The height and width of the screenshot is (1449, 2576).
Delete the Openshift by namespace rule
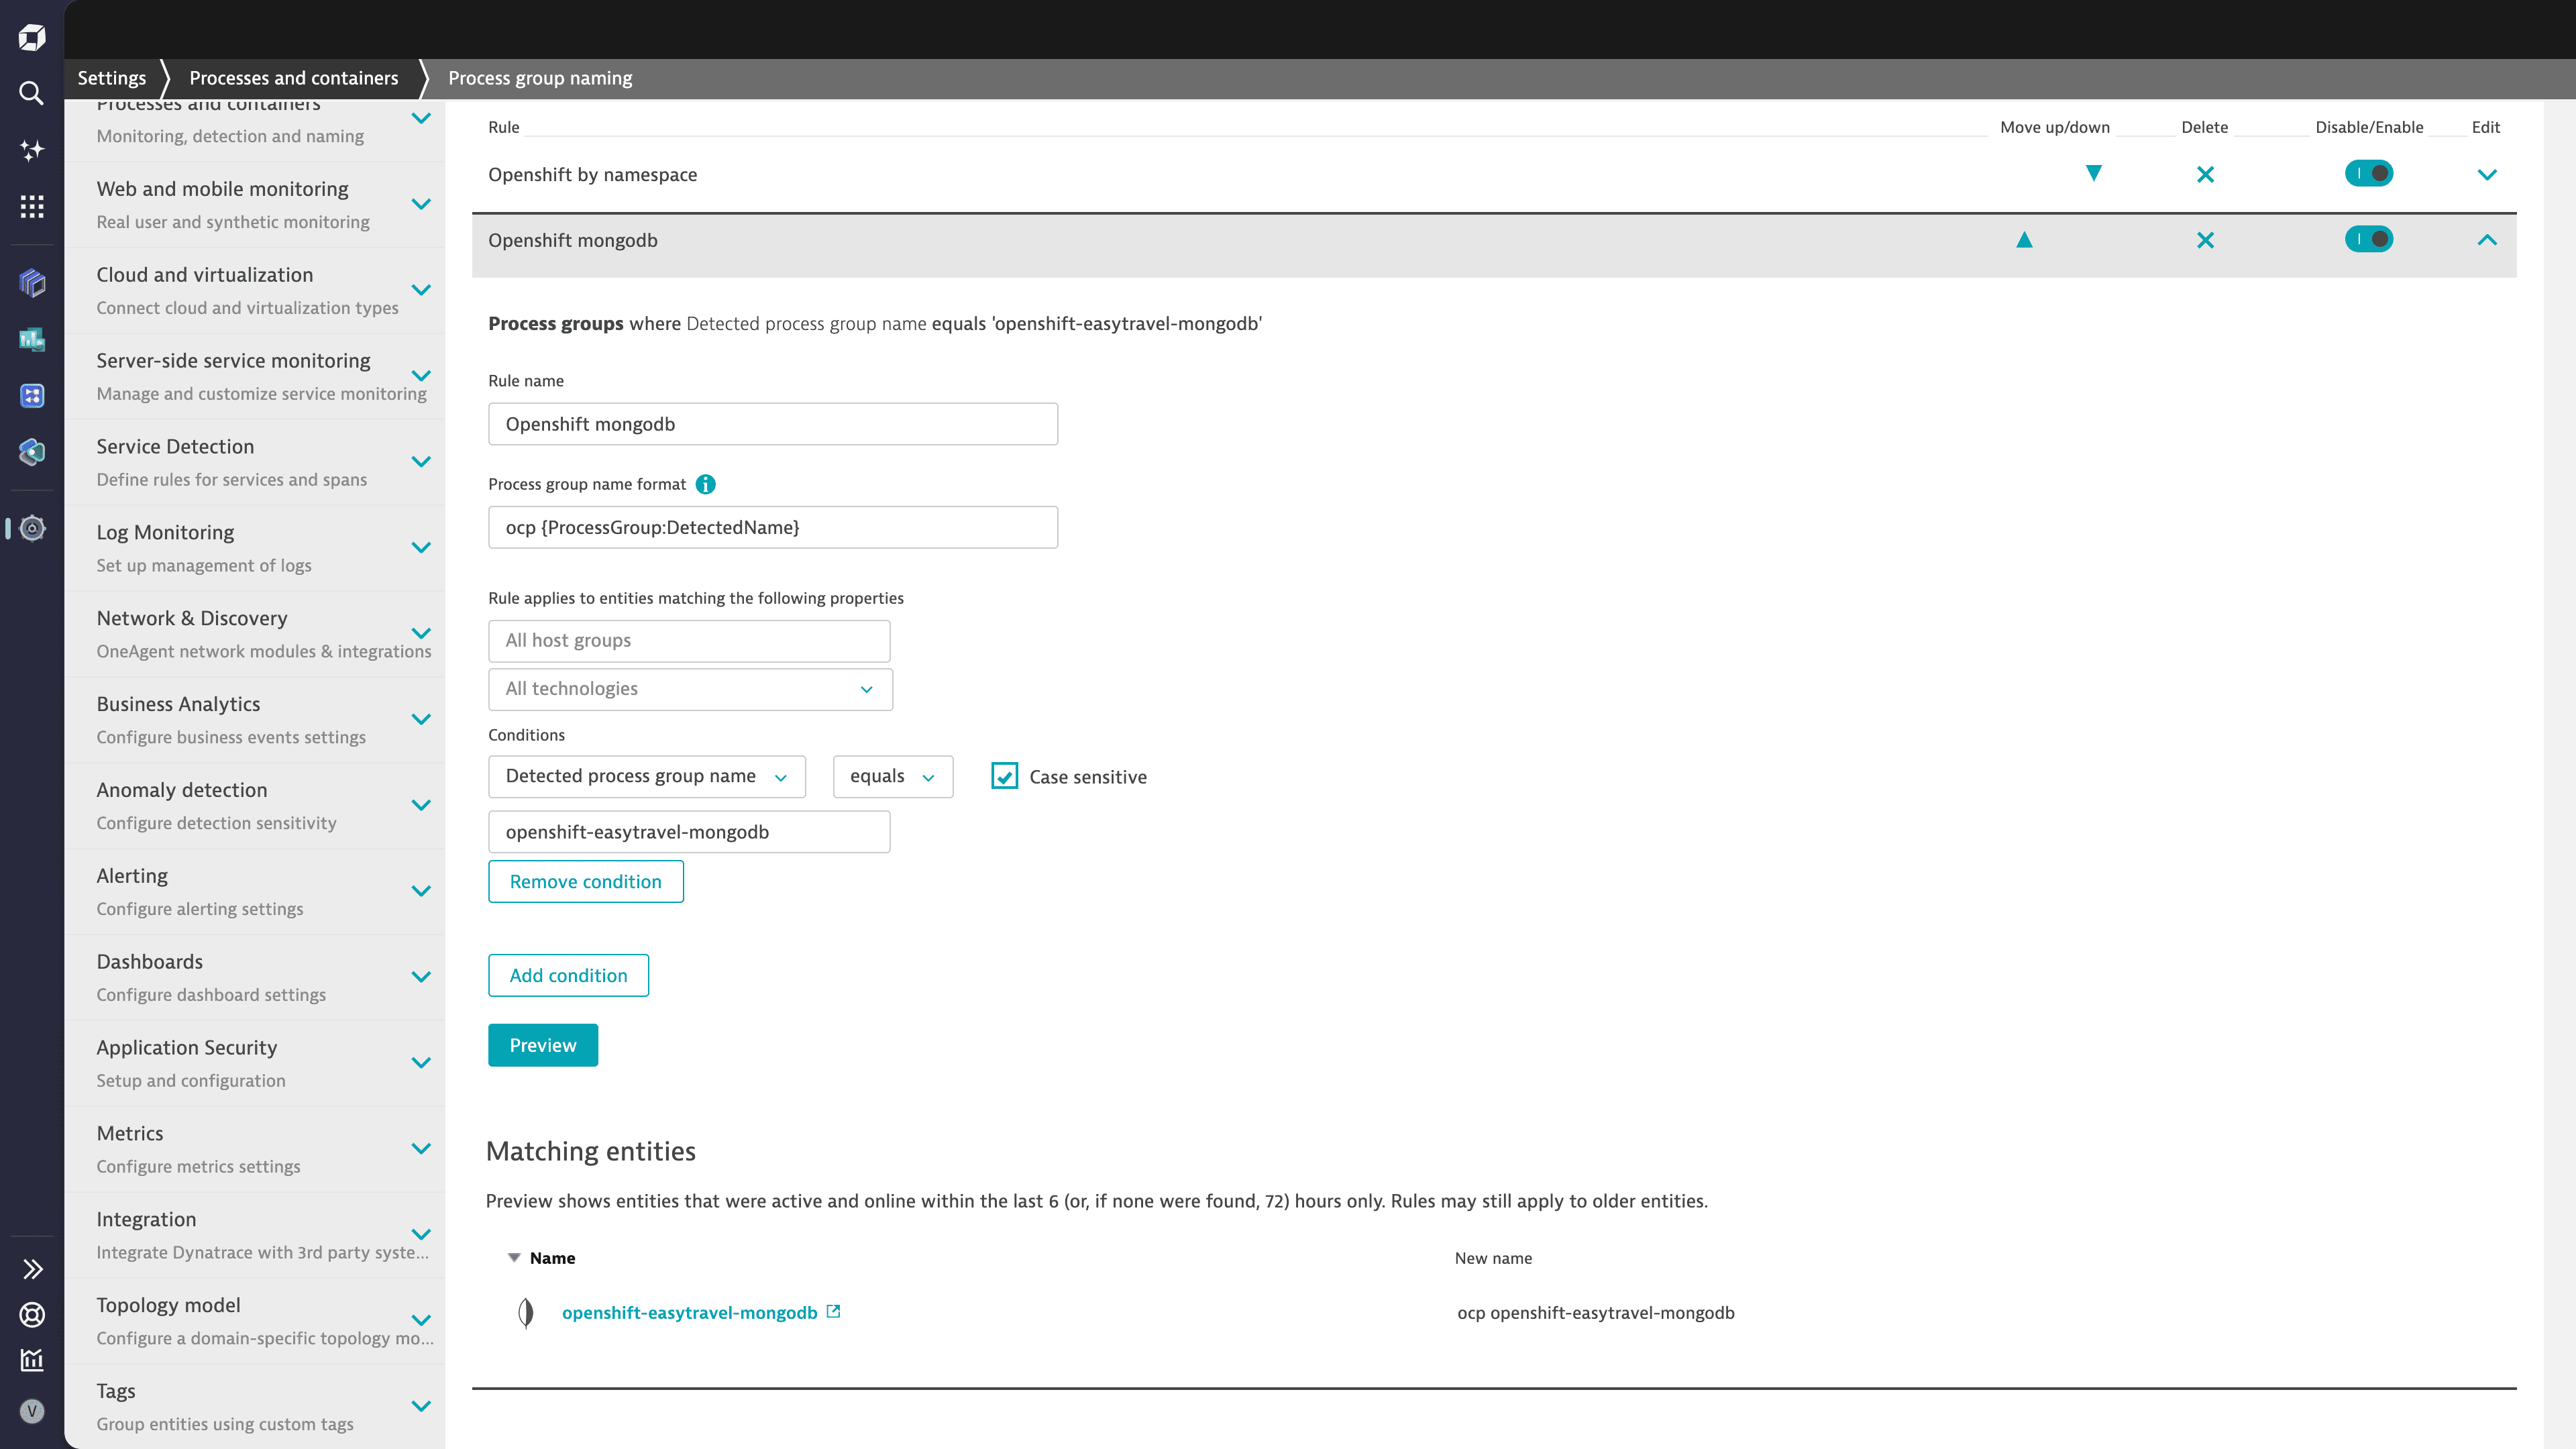click(2205, 175)
